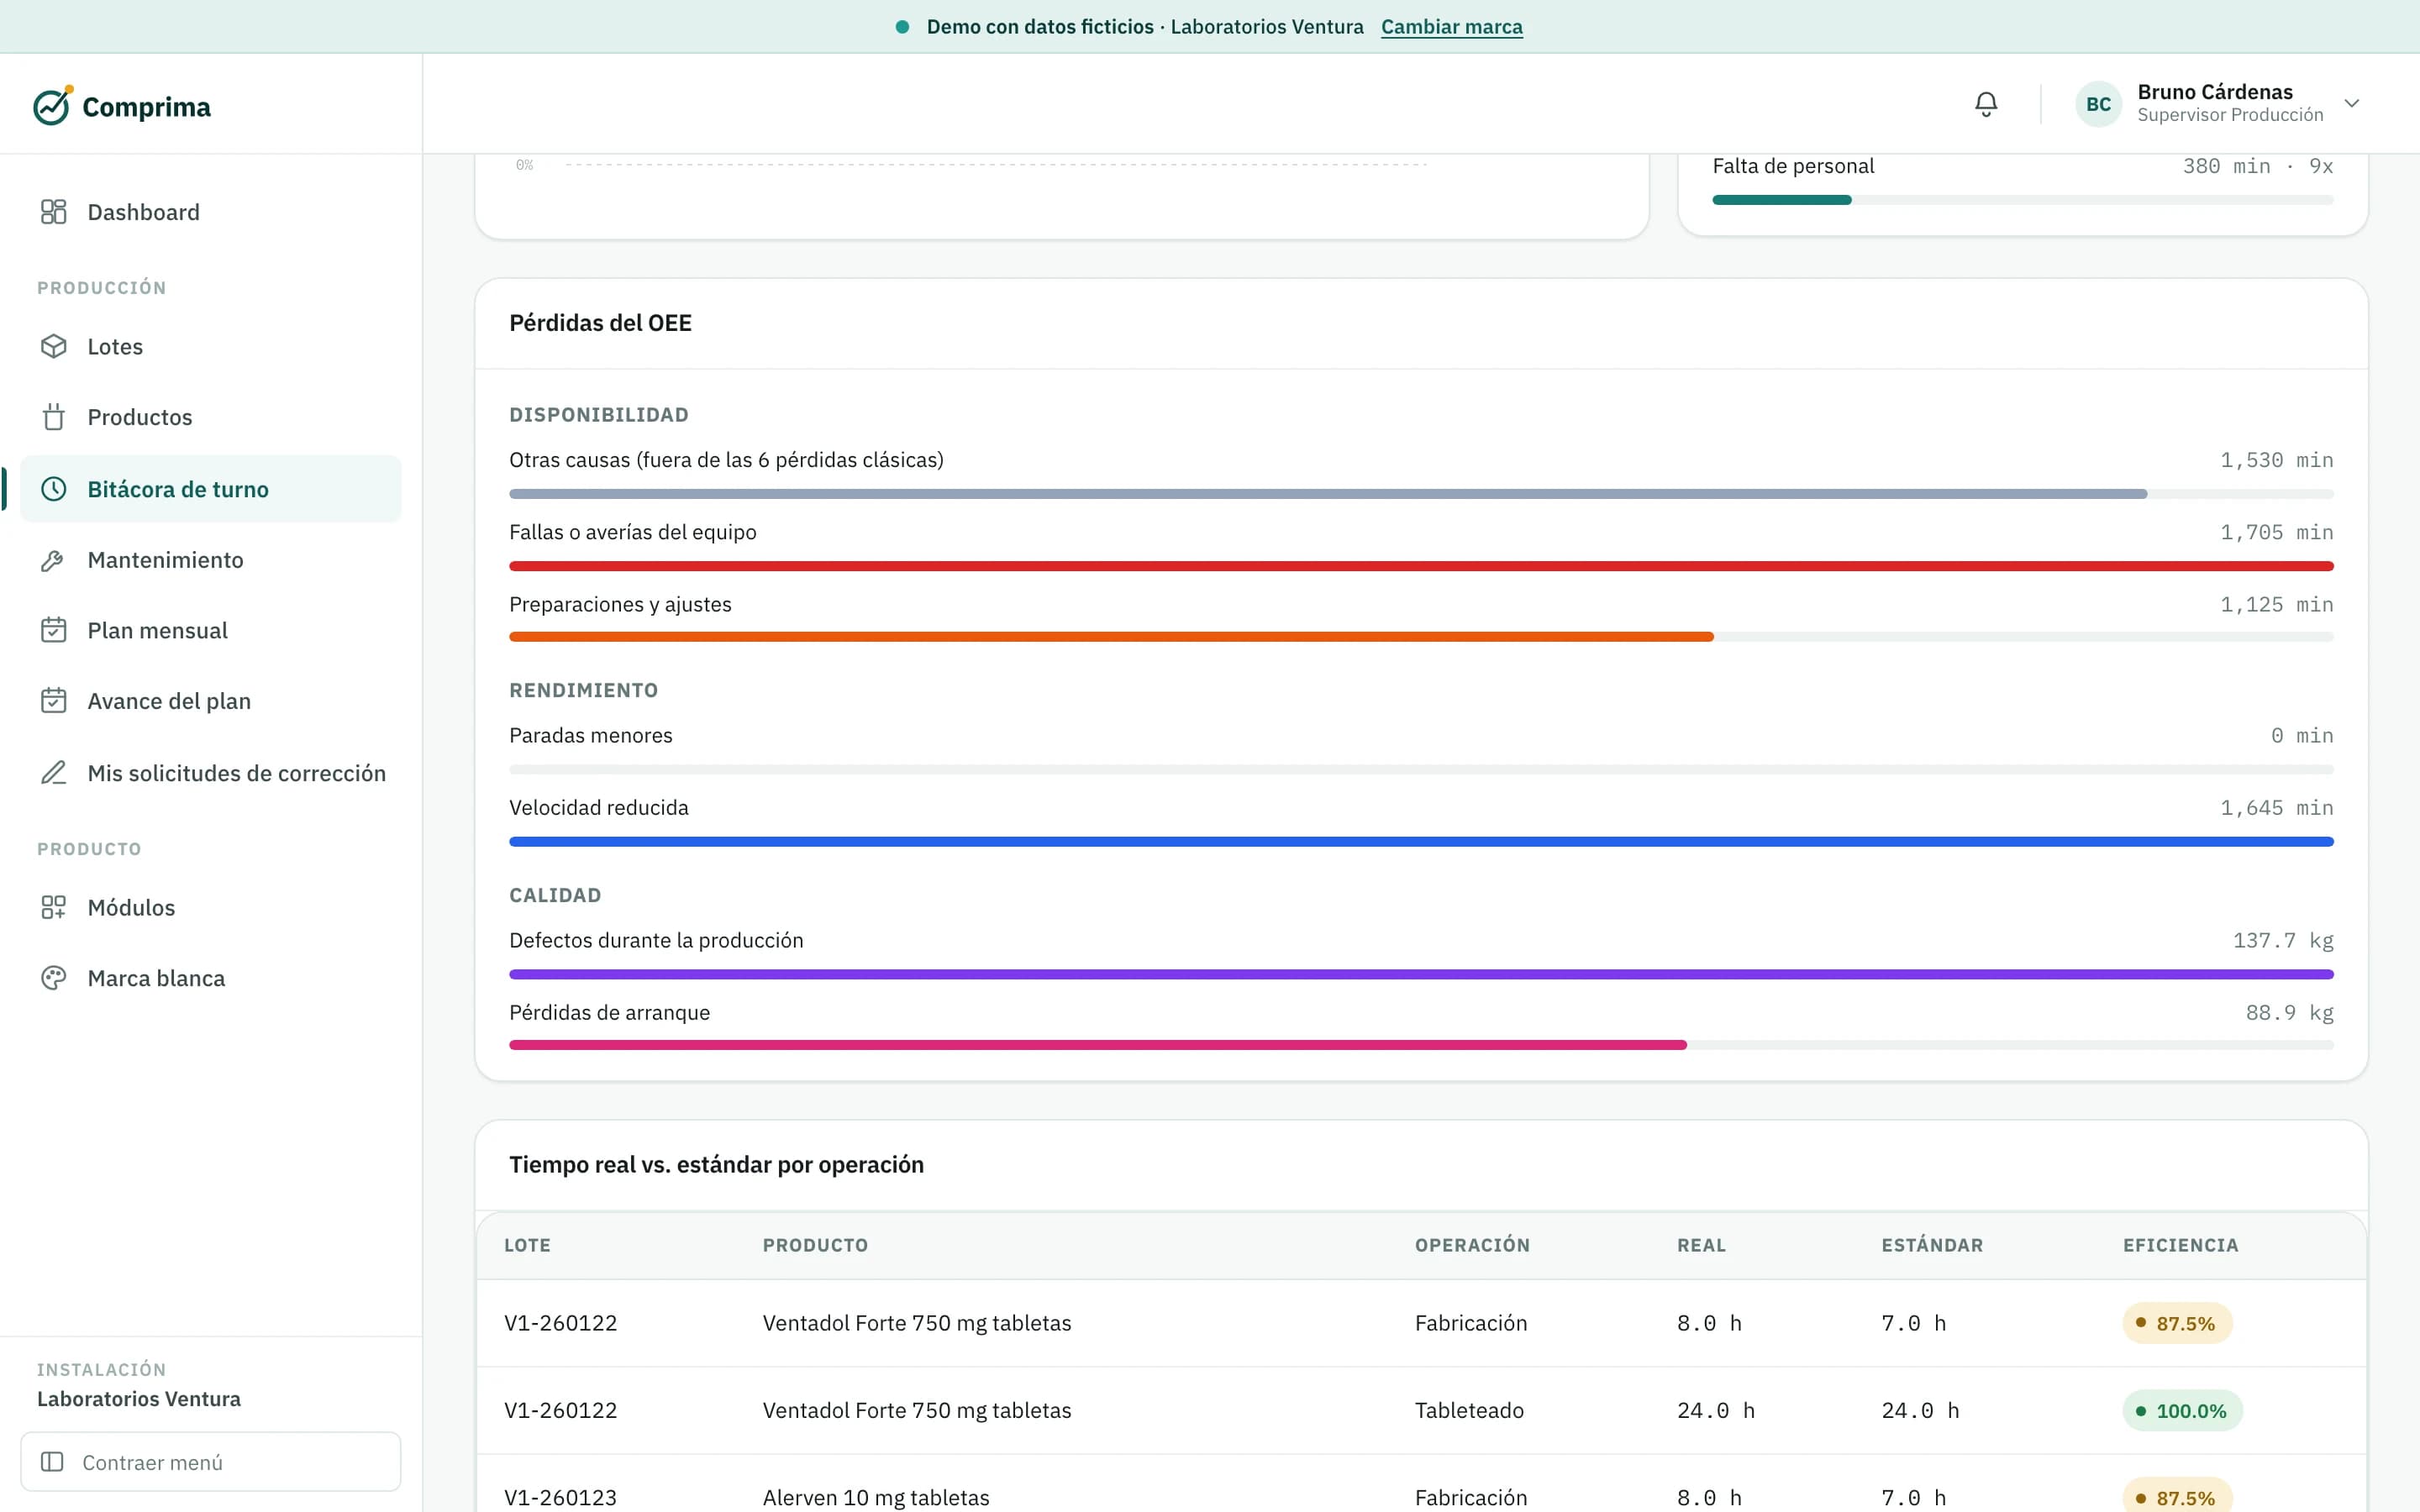Click the Paradas menores label

[591, 735]
